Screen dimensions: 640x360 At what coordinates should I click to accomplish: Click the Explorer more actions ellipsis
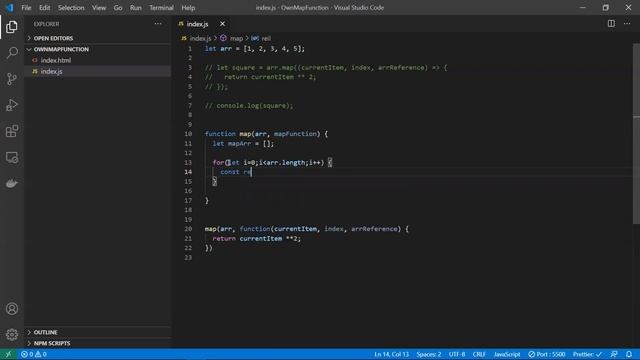158,24
